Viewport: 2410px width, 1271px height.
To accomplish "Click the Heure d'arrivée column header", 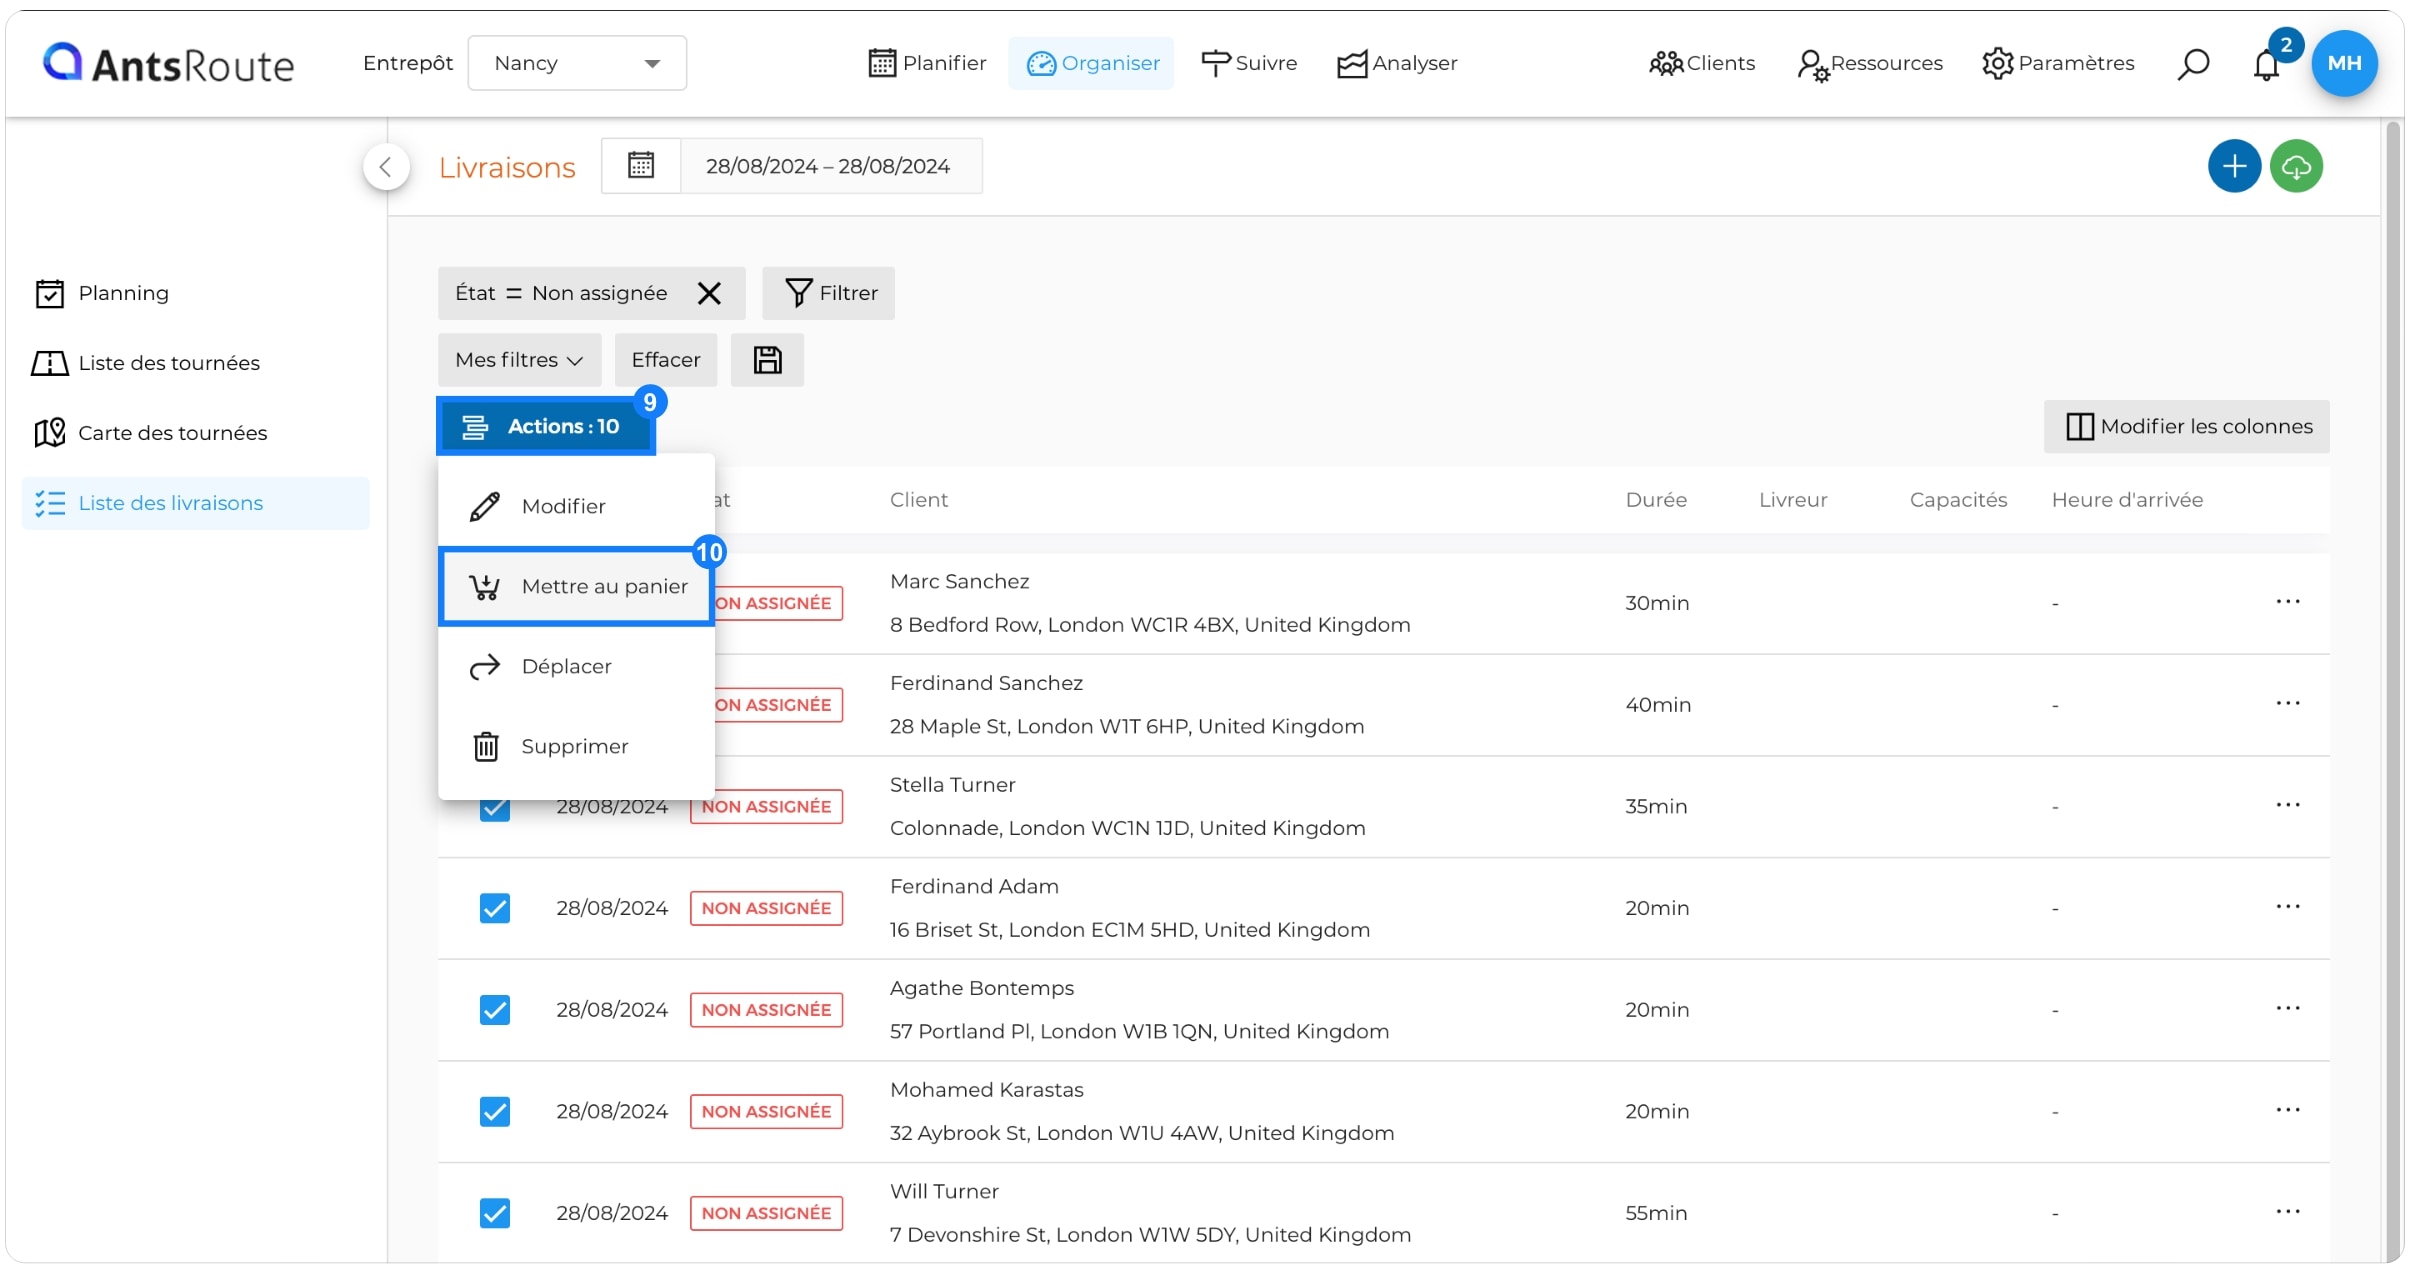I will [x=2127, y=500].
